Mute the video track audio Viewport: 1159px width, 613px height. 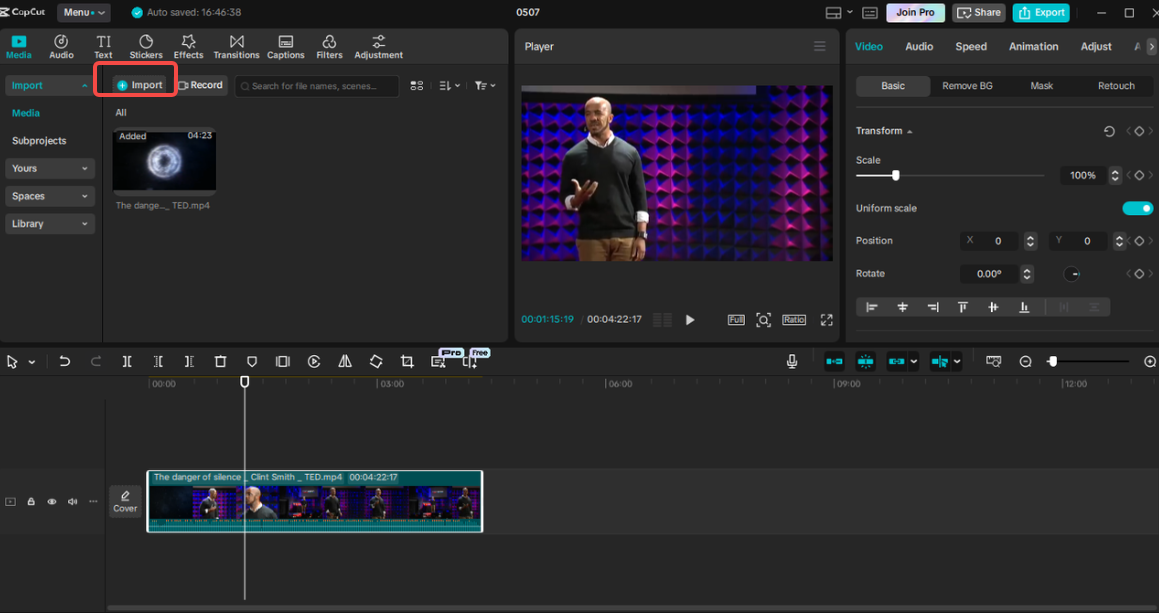(x=72, y=501)
